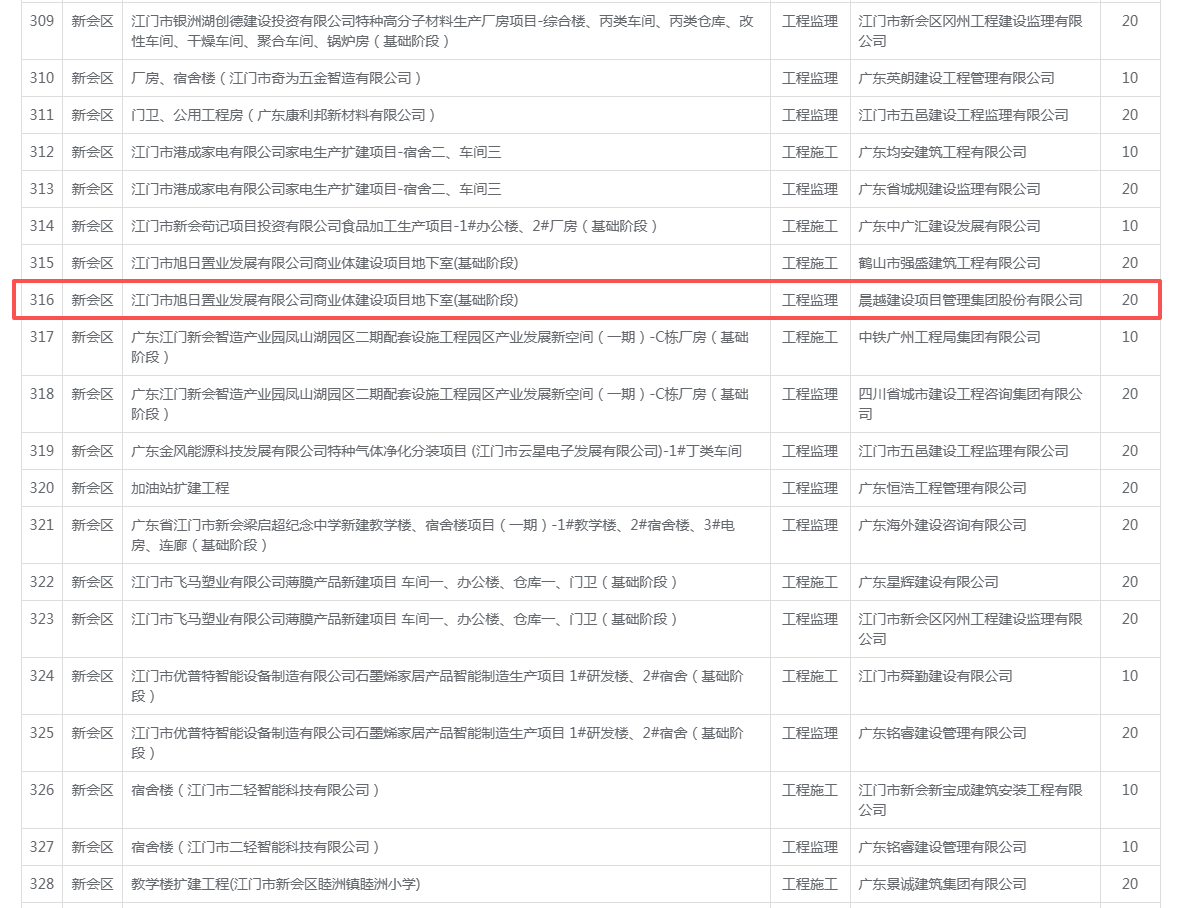Select 广东海外建设咨询有限公司 in row 321
Image resolution: width=1183 pixels, height=908 pixels.
[x=942, y=525]
